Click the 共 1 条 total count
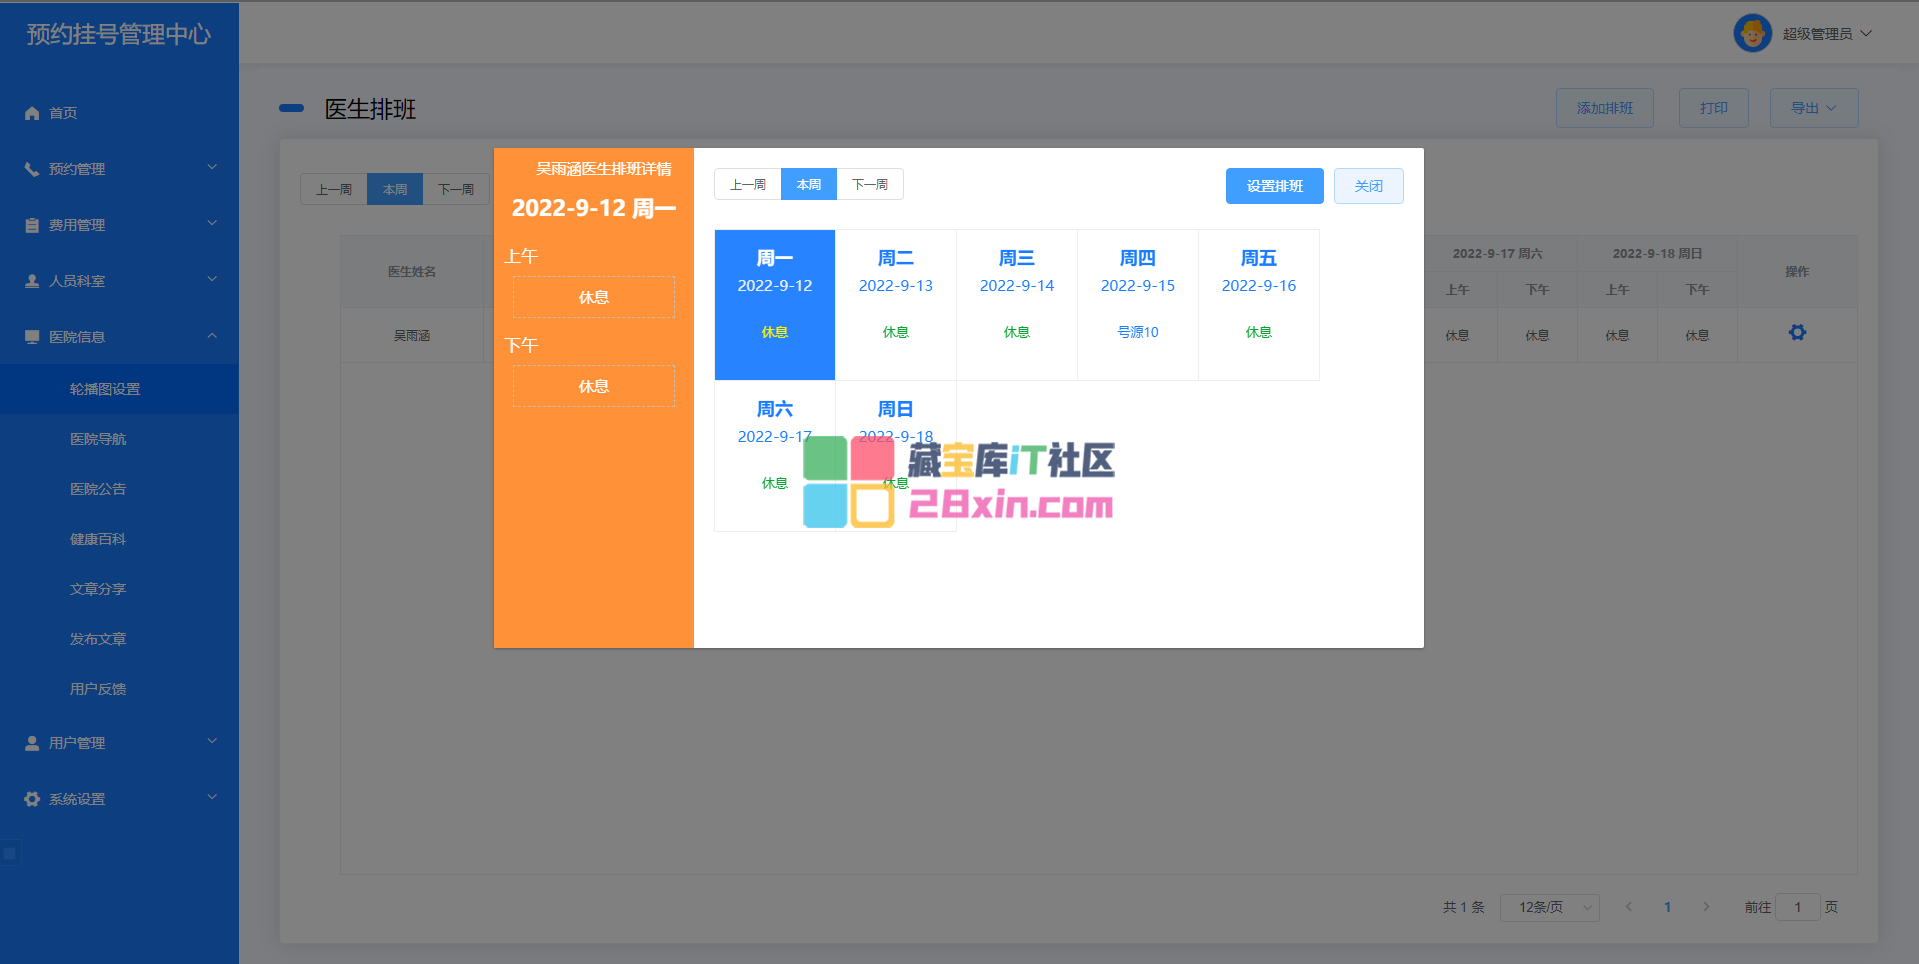 [x=1463, y=907]
